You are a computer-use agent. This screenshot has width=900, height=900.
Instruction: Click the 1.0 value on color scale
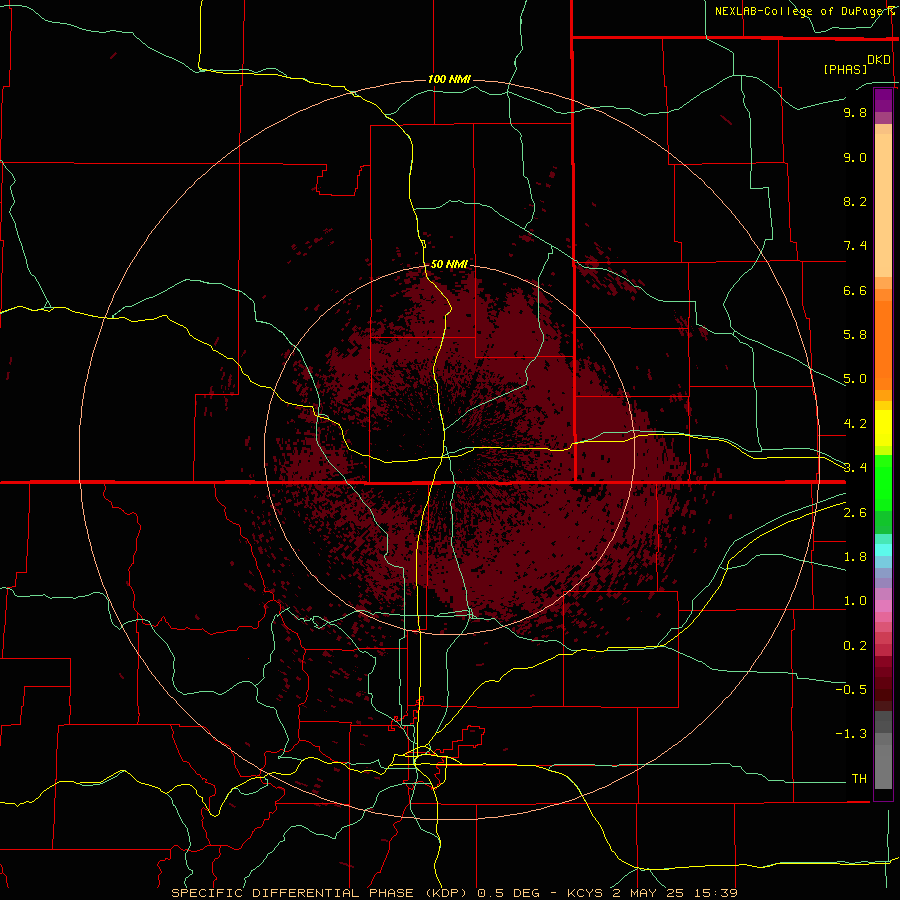[x=855, y=601]
